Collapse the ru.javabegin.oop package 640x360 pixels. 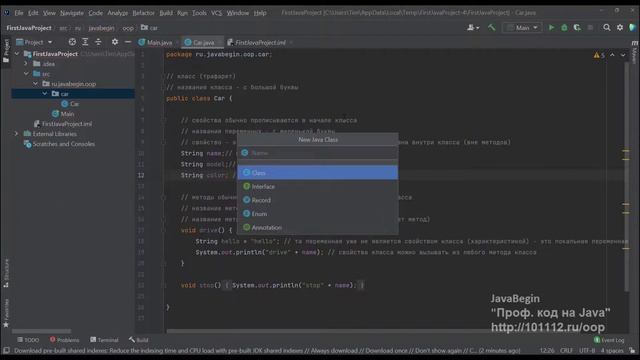click(x=36, y=84)
